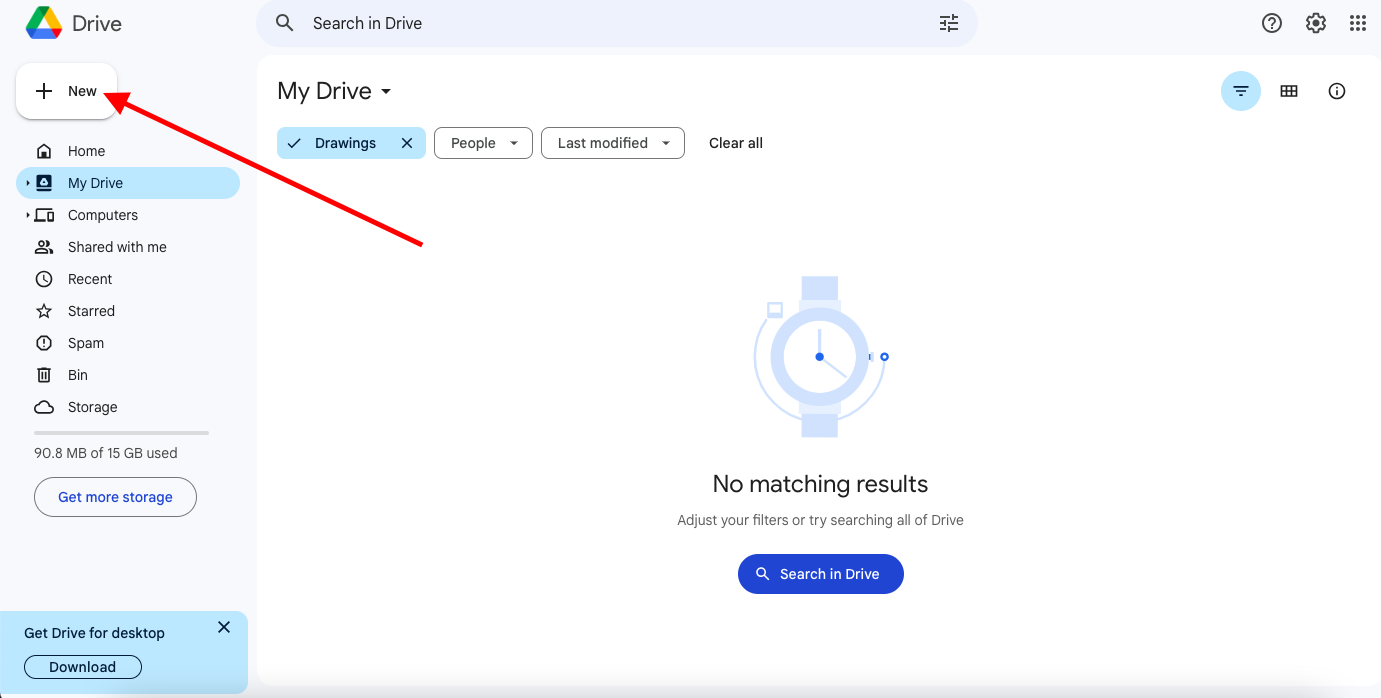
Task: Show the details info panel
Action: 1337,91
